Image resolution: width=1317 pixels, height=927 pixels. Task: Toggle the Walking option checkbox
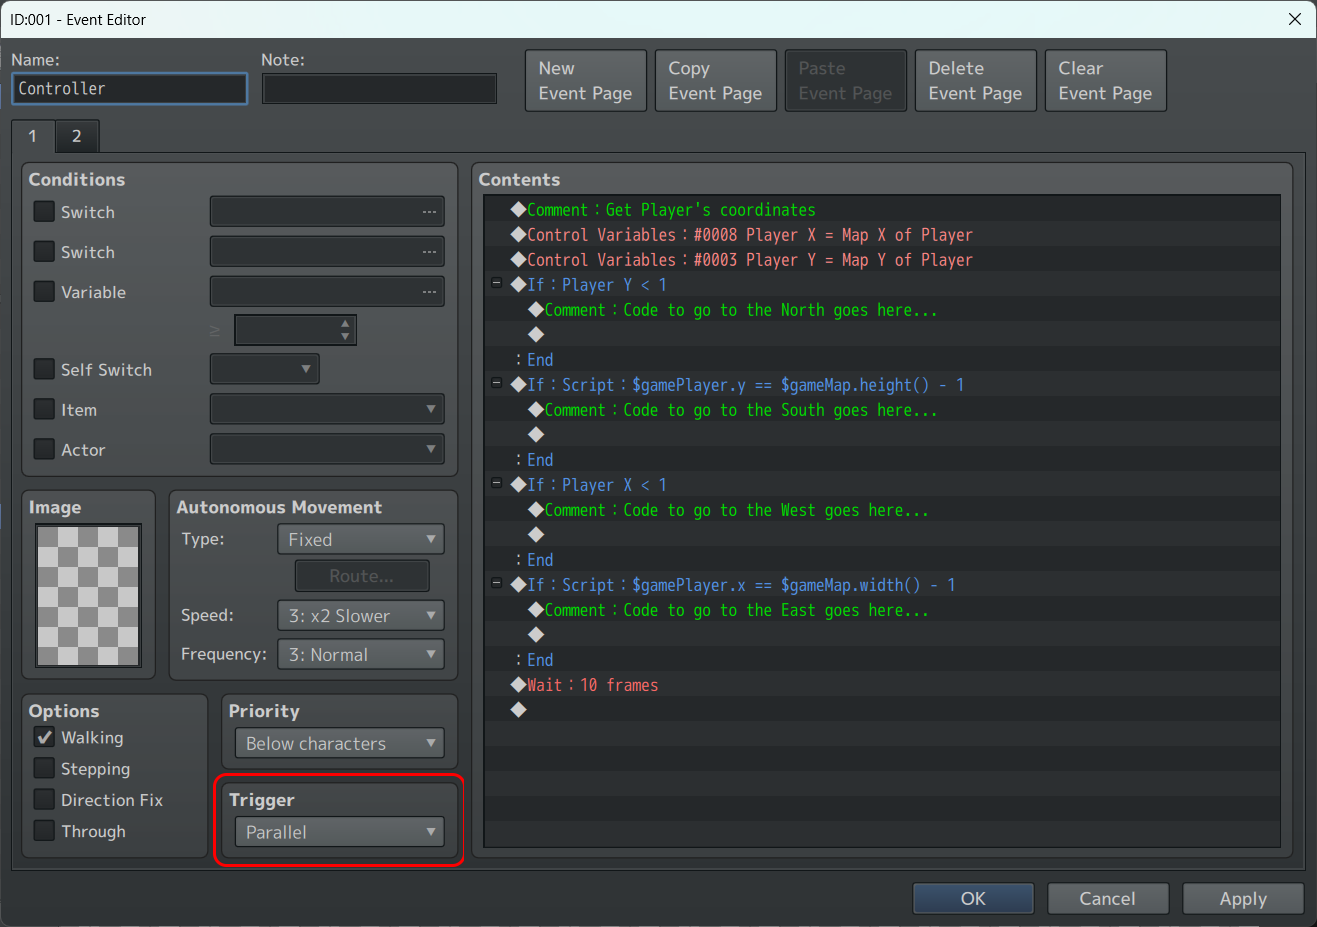pos(45,738)
